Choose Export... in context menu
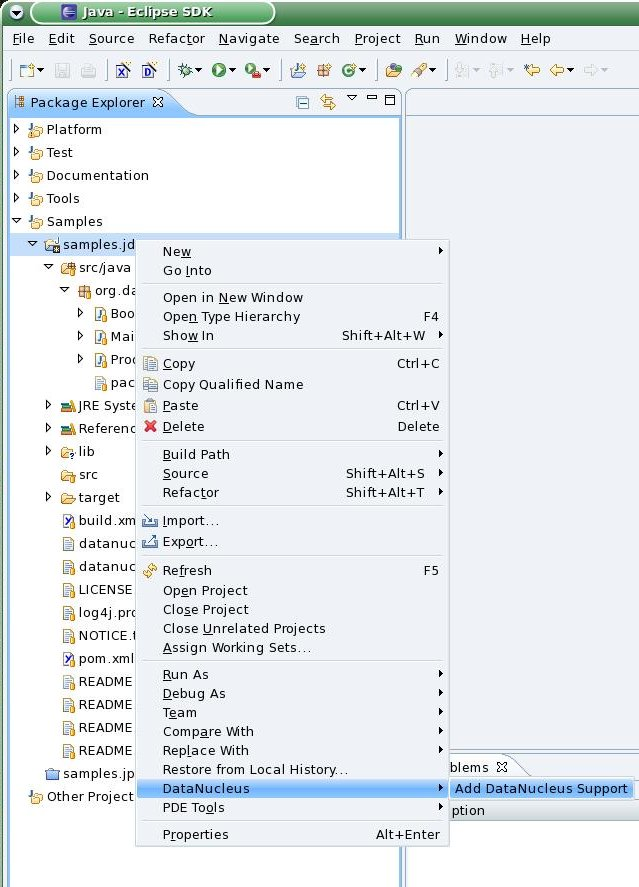639x887 pixels. coord(292,542)
